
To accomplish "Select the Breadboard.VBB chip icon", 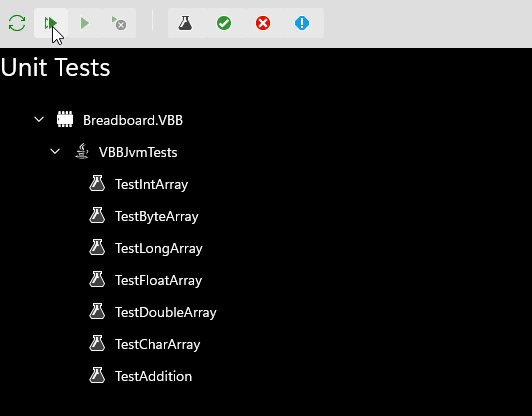I will click(65, 119).
